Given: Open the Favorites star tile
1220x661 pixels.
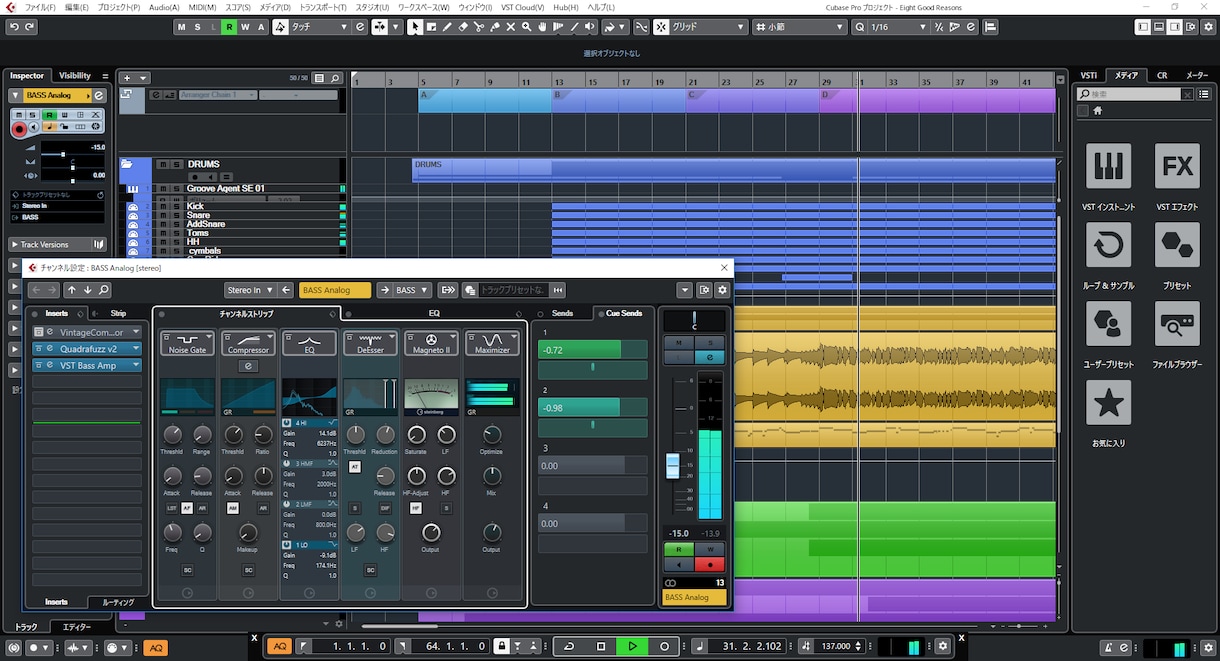Looking at the screenshot, I should pyautogui.click(x=1108, y=403).
